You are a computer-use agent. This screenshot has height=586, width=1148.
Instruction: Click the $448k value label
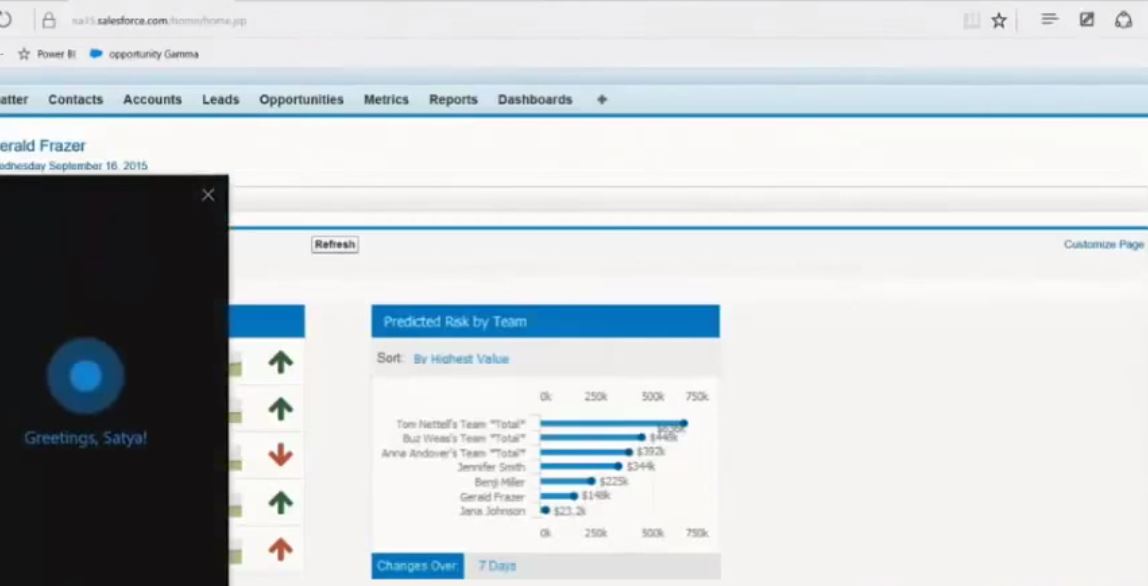663,437
